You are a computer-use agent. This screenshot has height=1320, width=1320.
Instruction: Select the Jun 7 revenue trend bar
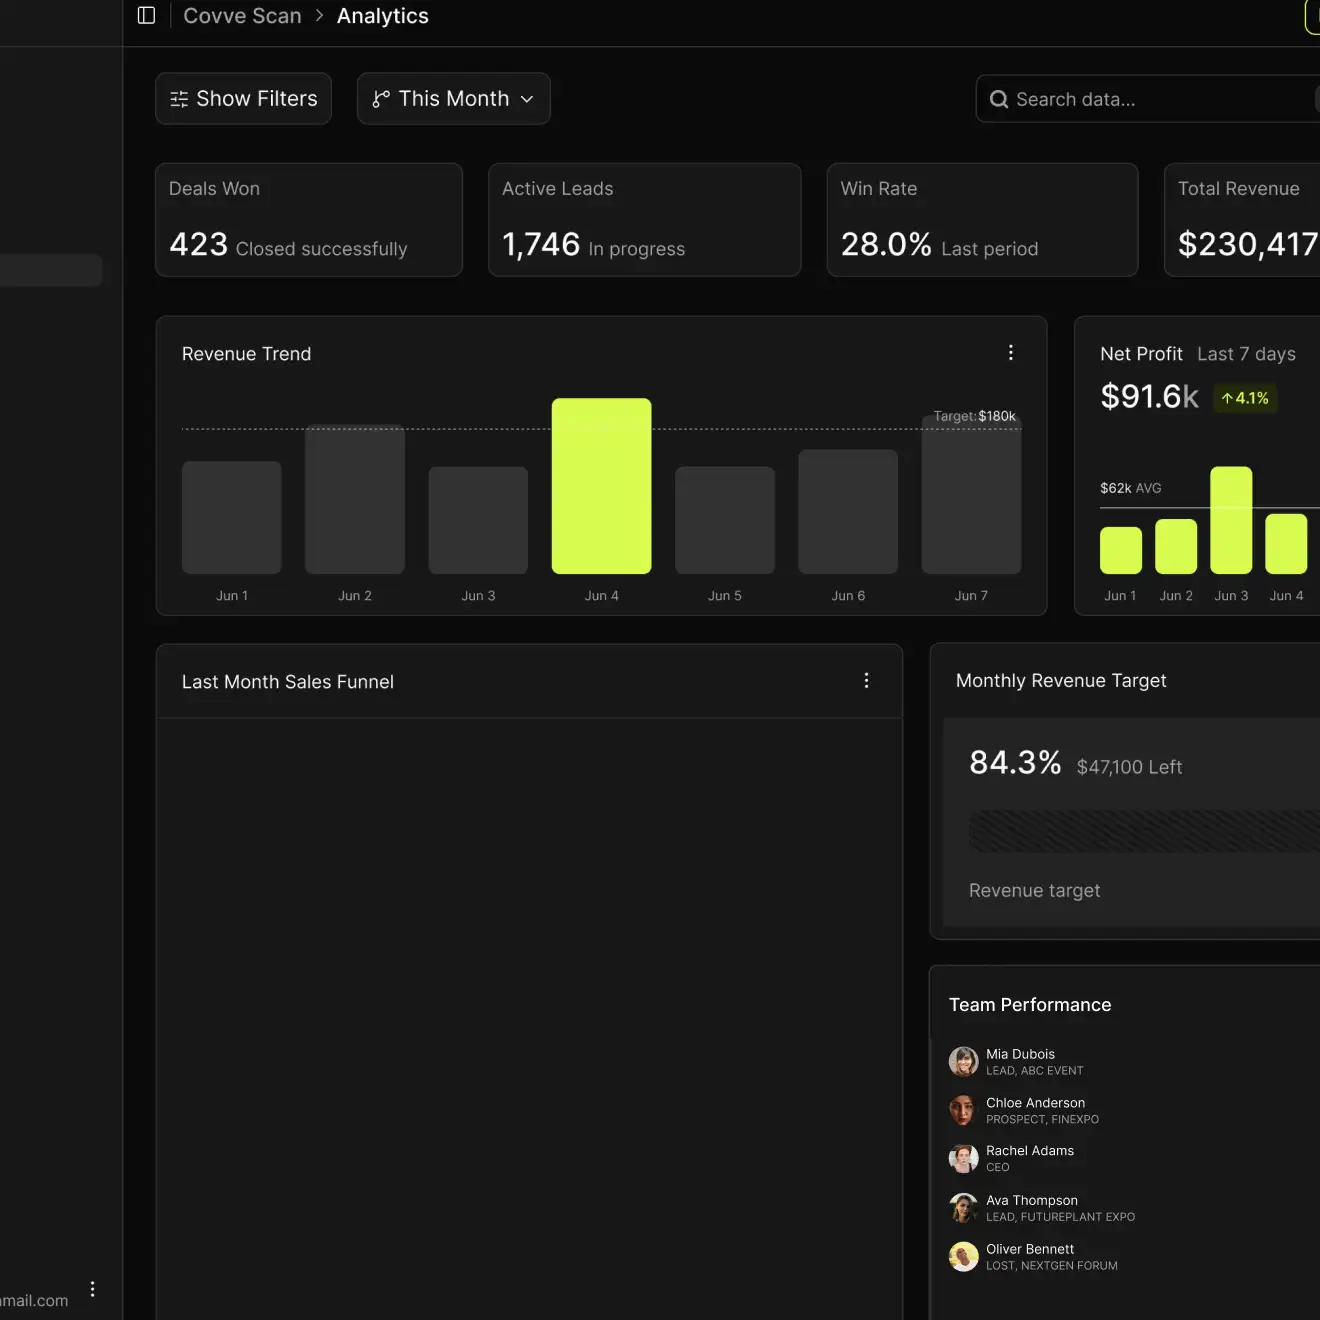971,495
